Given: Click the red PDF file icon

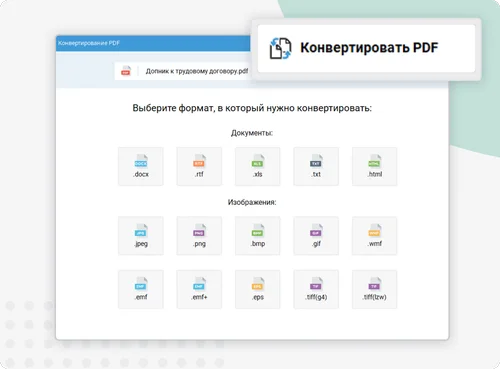Looking at the screenshot, I should [x=126, y=71].
